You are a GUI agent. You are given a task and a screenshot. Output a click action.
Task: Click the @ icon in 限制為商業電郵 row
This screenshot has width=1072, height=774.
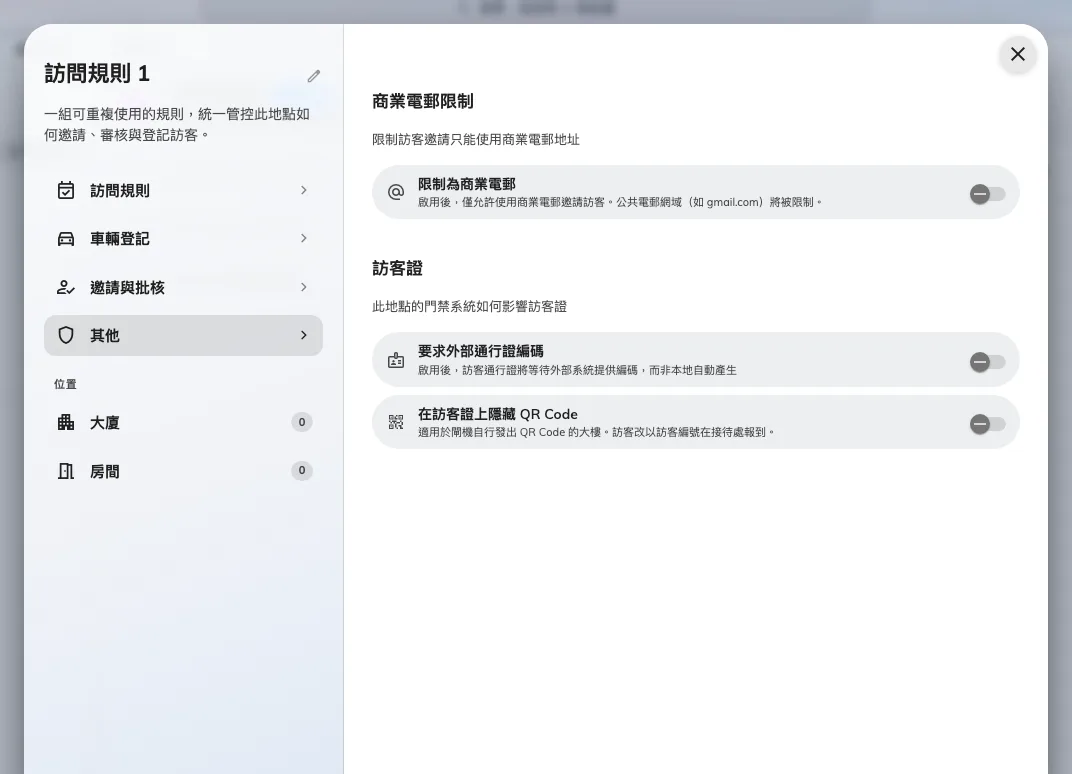point(396,192)
